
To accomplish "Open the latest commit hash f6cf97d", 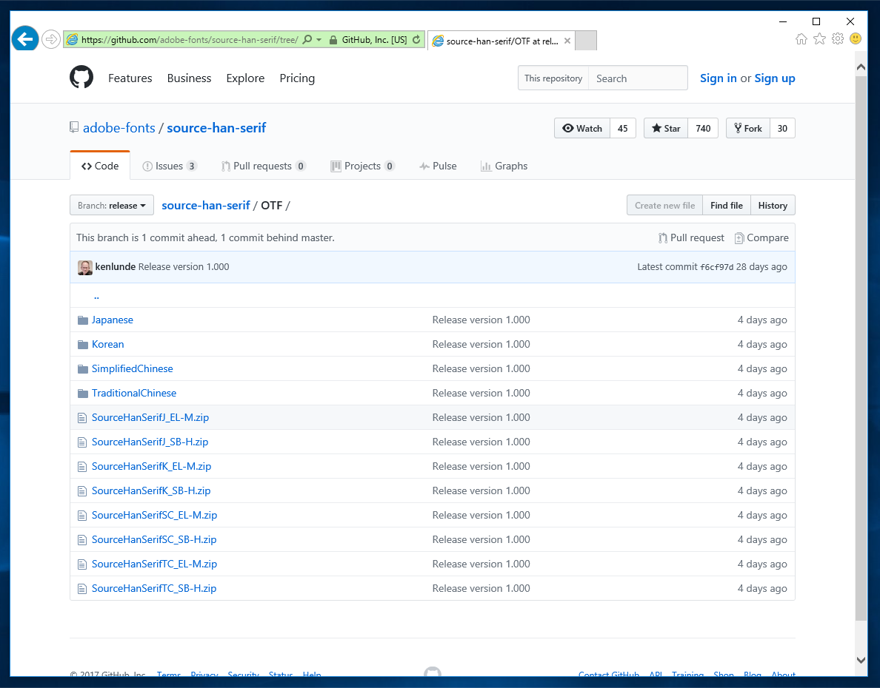I will 716,267.
